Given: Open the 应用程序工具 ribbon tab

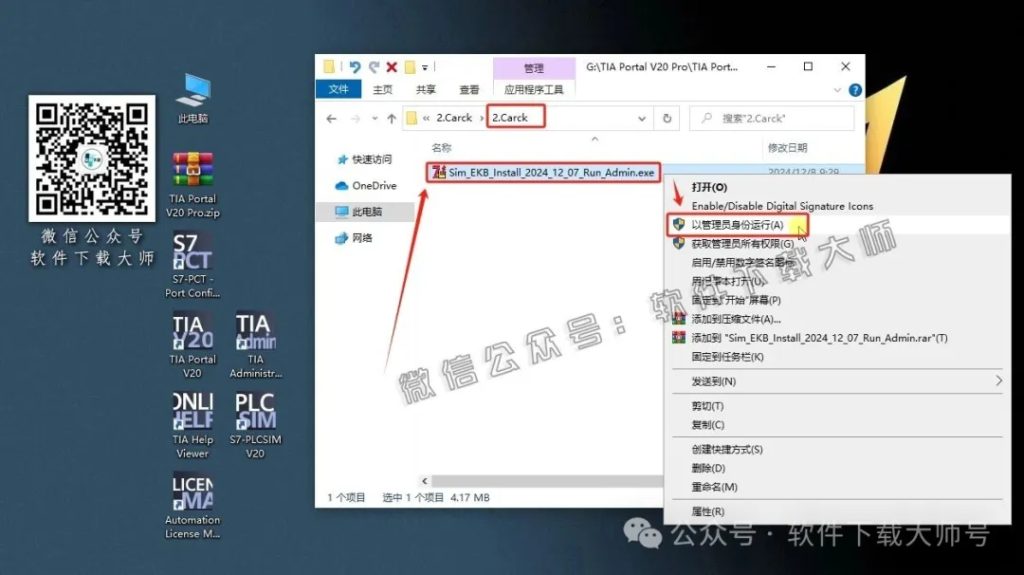Looking at the screenshot, I should (534, 90).
